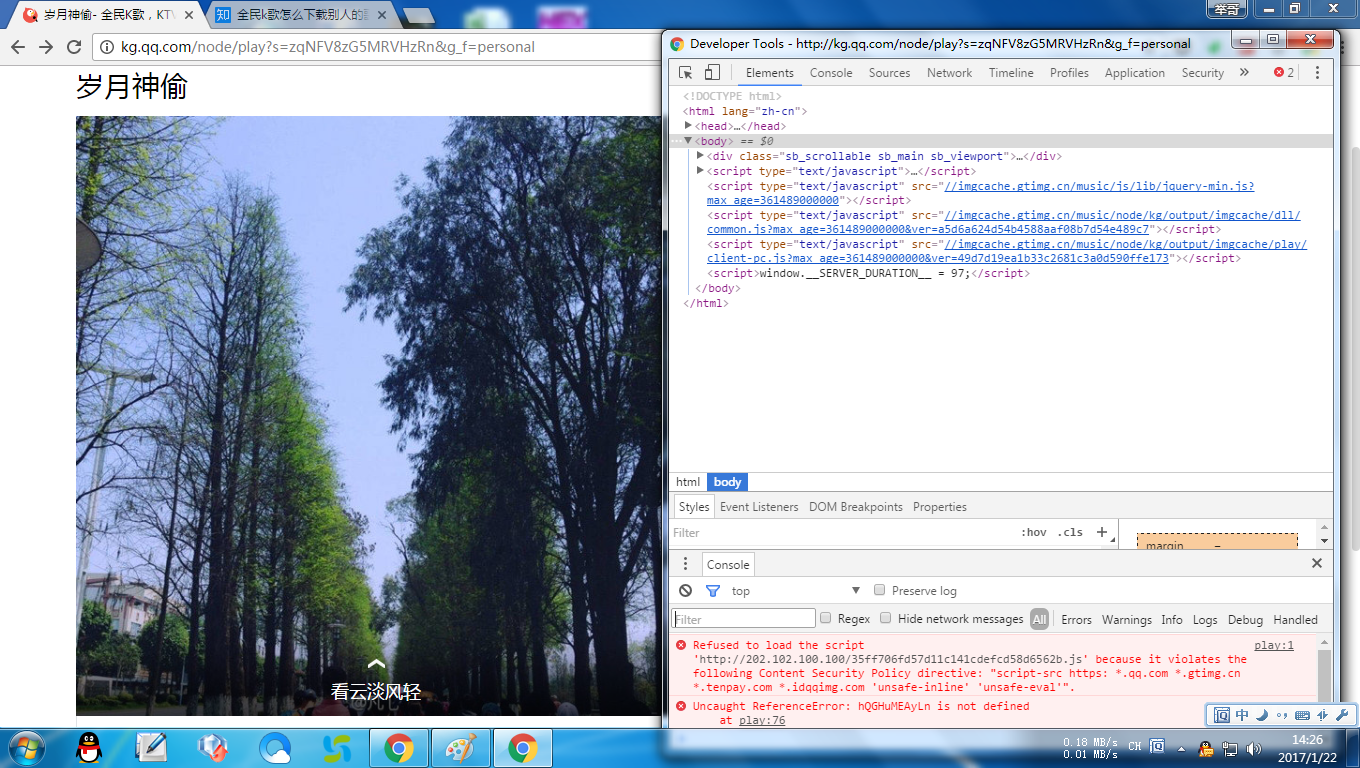Click the browser address bar URL
This screenshot has width=1360, height=768.
328,47
